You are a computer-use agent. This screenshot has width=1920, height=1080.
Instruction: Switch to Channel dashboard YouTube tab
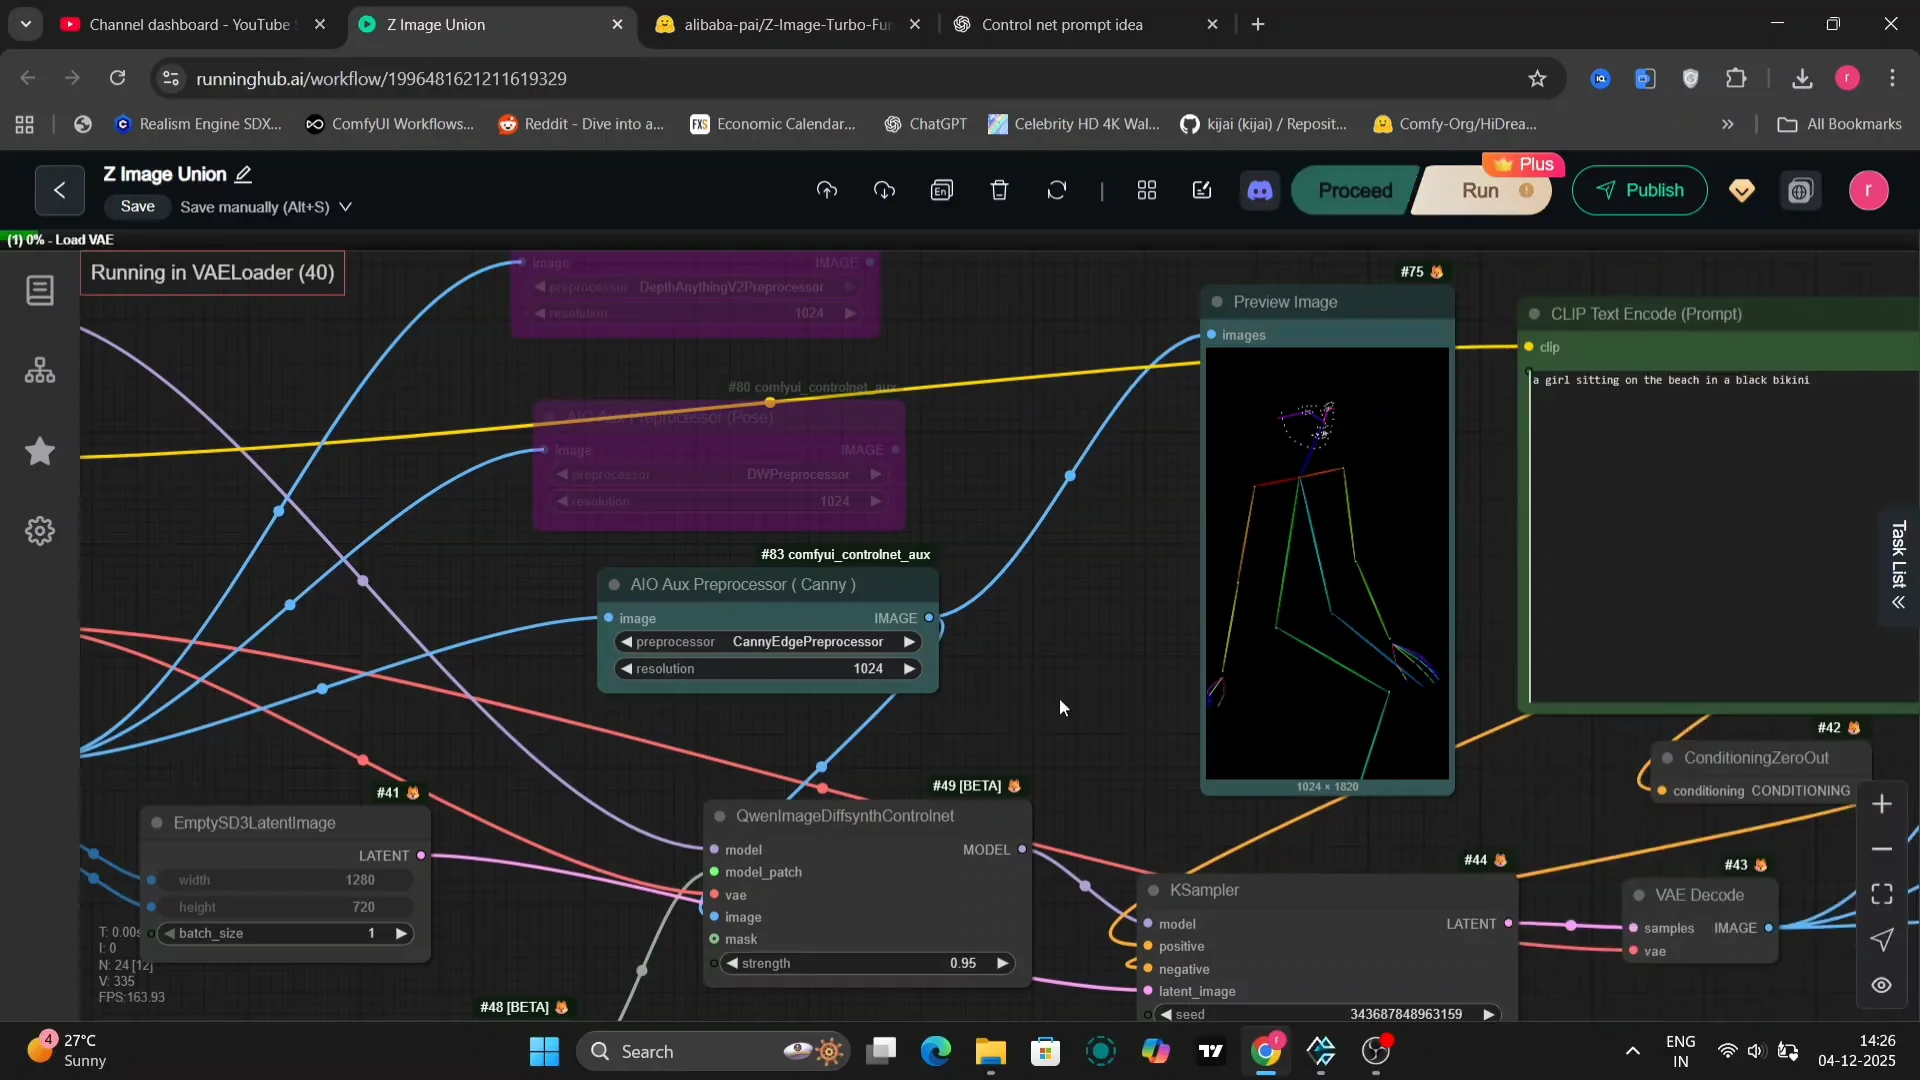click(190, 25)
